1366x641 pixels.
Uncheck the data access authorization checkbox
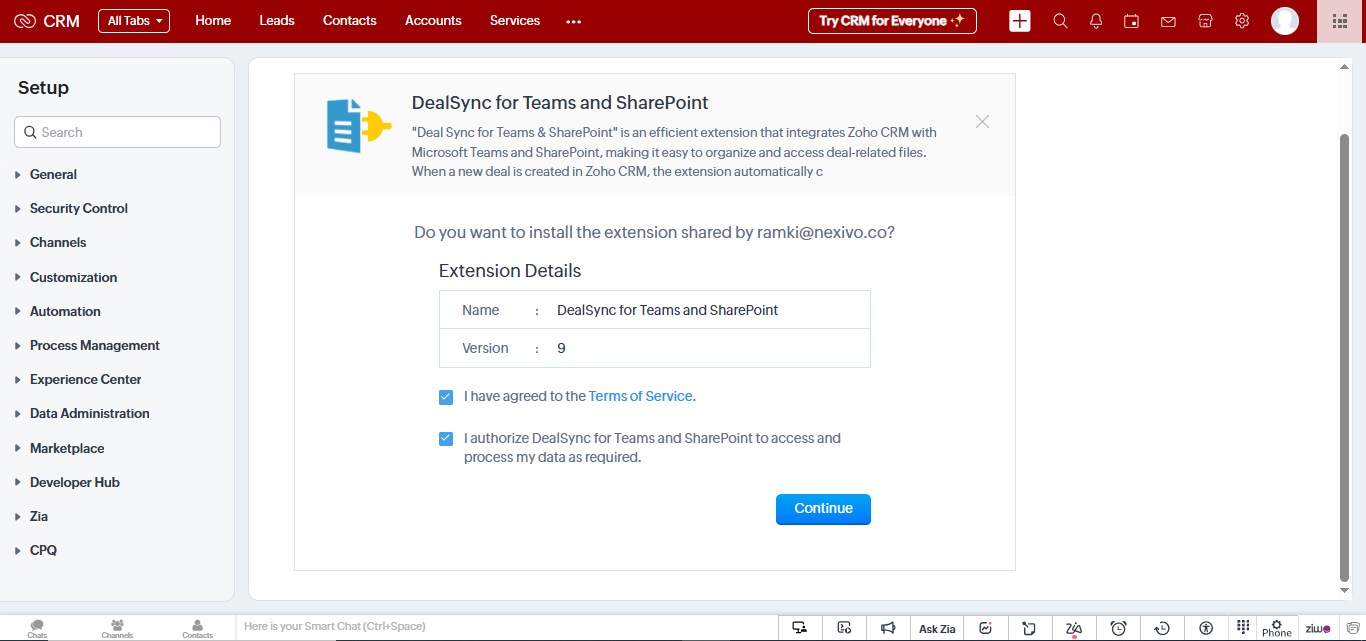(446, 439)
